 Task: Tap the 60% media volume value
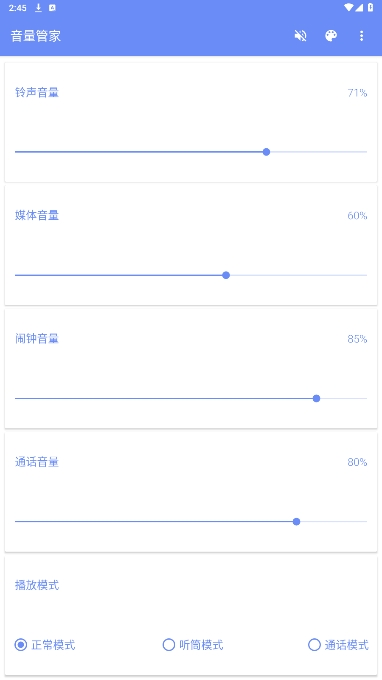tap(357, 216)
